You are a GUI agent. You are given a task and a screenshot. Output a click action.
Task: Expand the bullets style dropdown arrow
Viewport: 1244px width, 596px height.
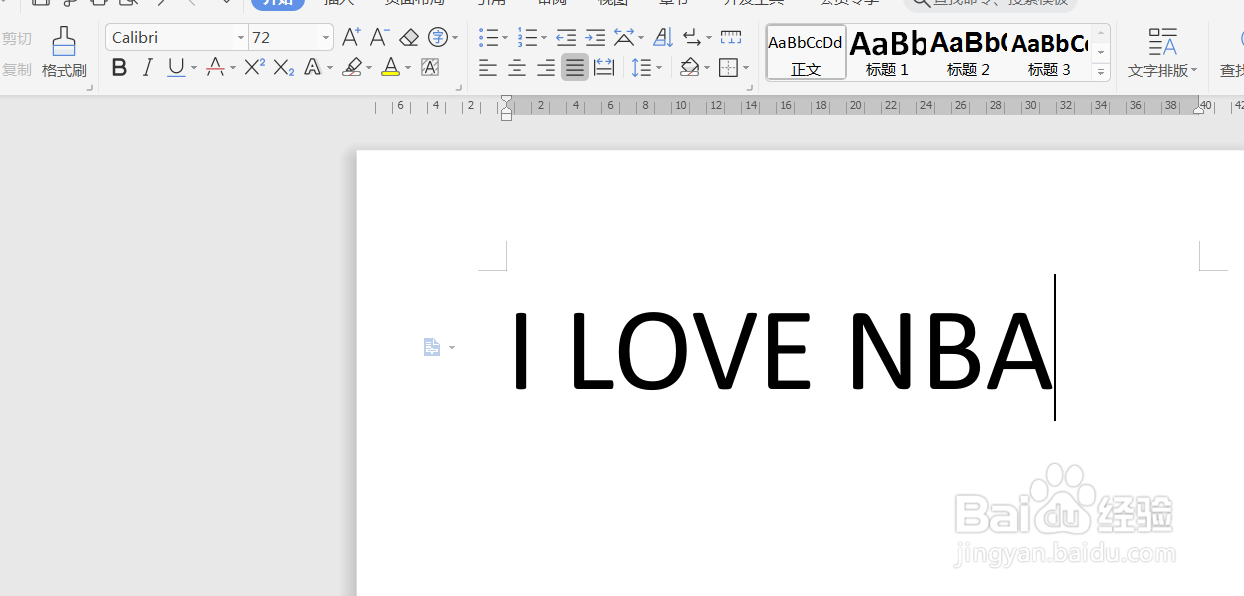coord(505,39)
